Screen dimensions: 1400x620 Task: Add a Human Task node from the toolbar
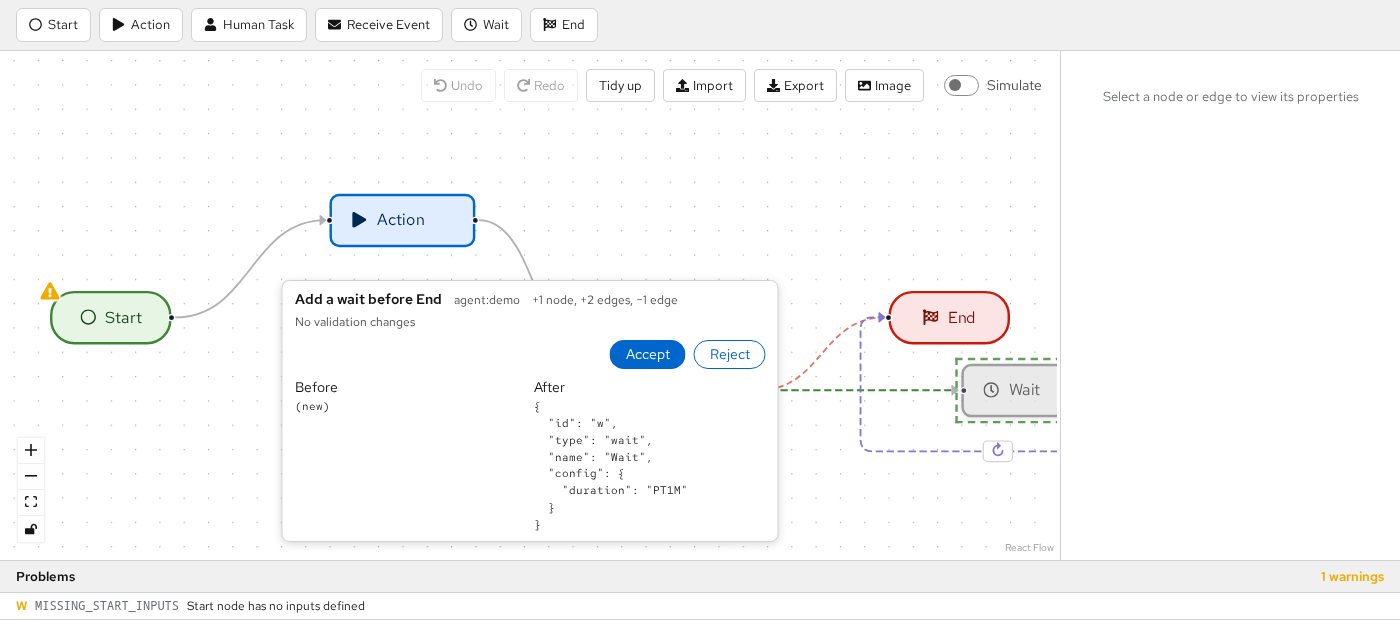click(x=249, y=25)
